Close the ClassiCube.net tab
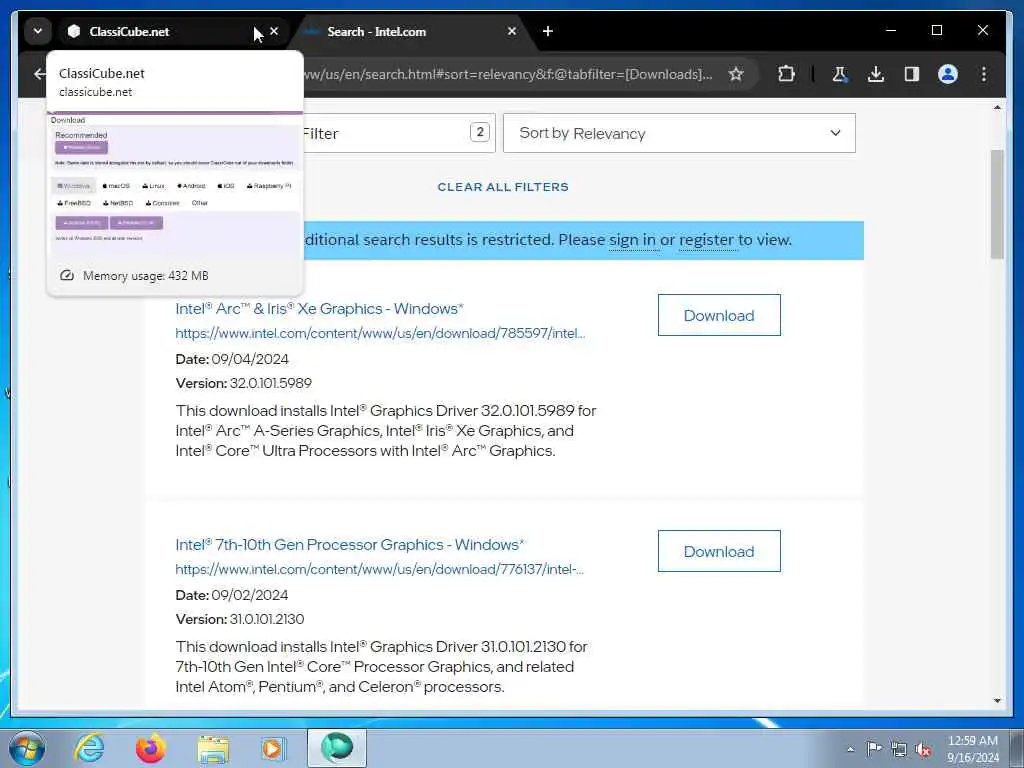This screenshot has width=1024, height=768. [x=274, y=31]
